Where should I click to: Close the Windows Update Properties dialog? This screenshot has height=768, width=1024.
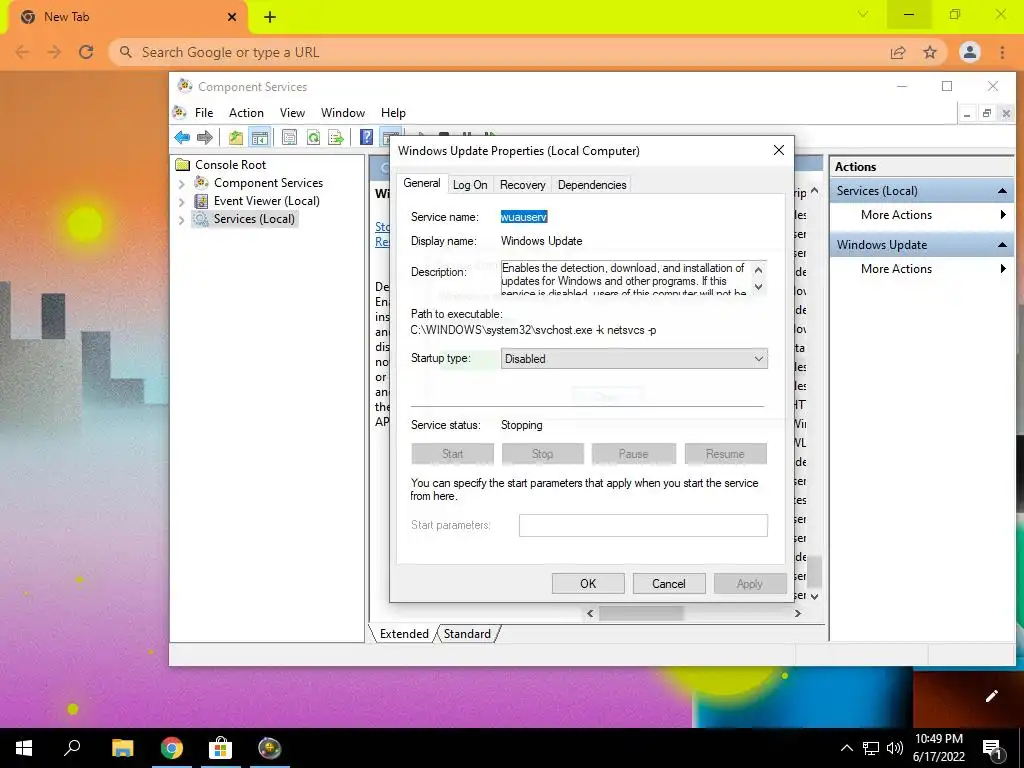tap(778, 150)
